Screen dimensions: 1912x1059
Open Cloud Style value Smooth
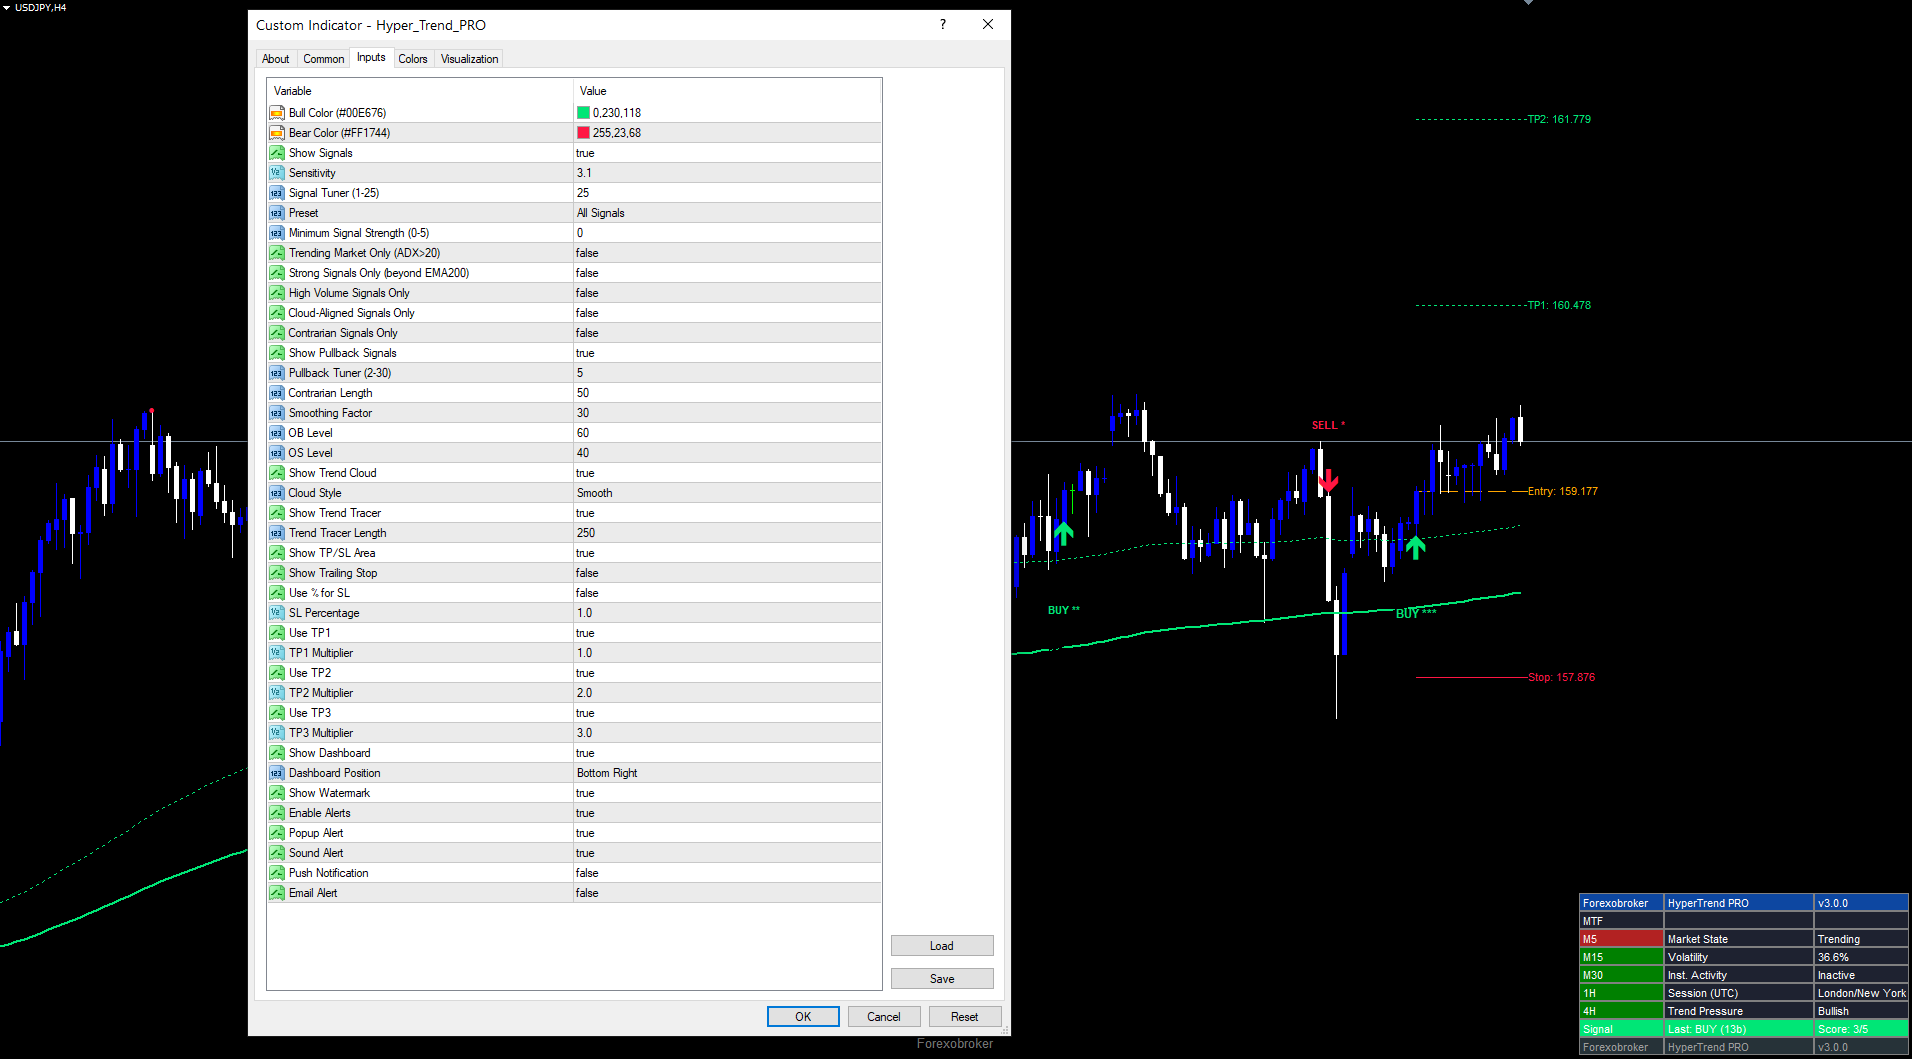tap(727, 493)
